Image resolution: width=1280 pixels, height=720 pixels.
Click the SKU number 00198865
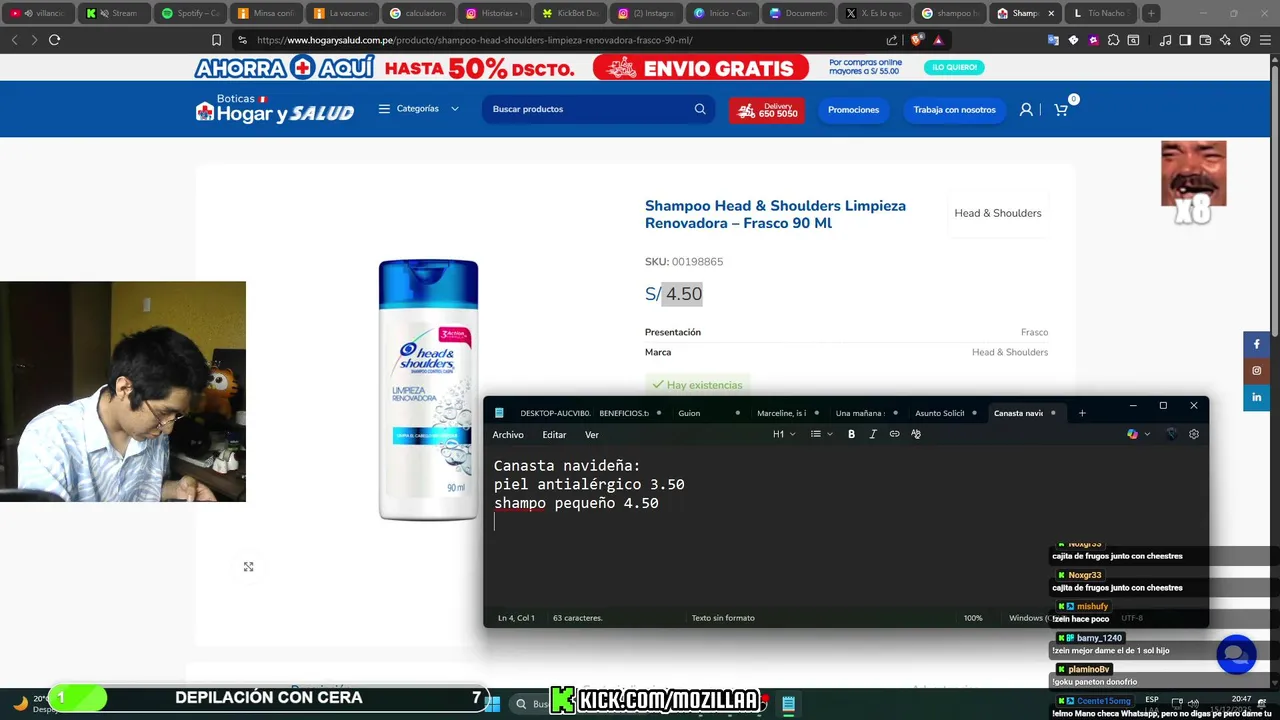[697, 262]
